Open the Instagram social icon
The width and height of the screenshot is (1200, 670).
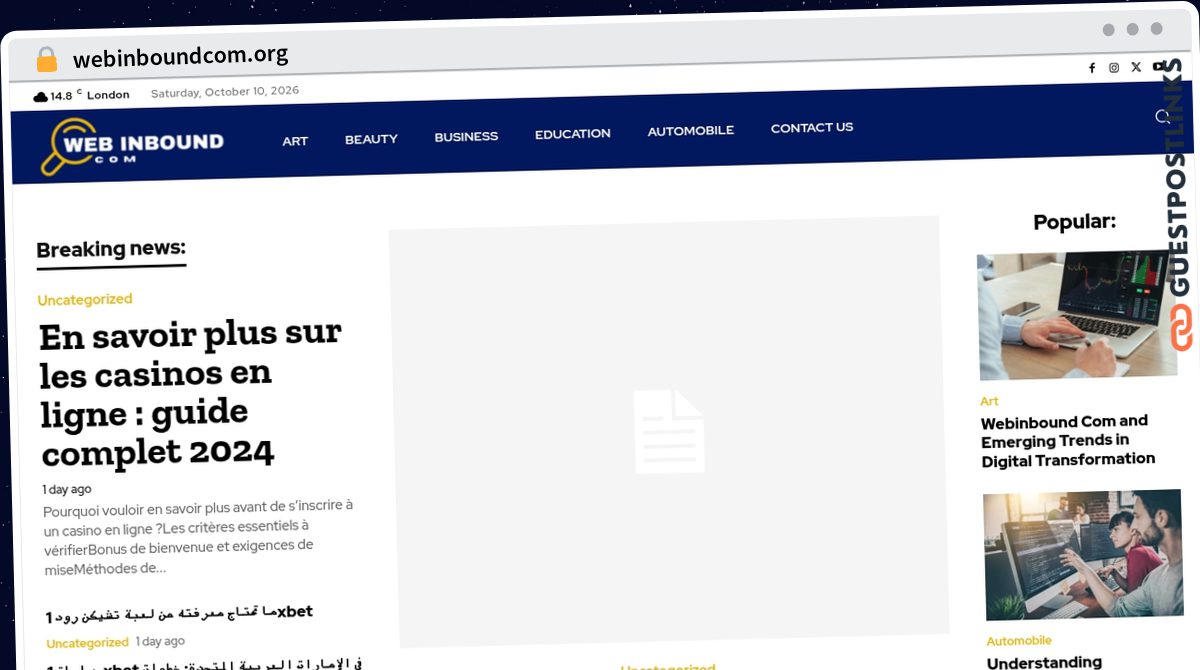(1114, 68)
